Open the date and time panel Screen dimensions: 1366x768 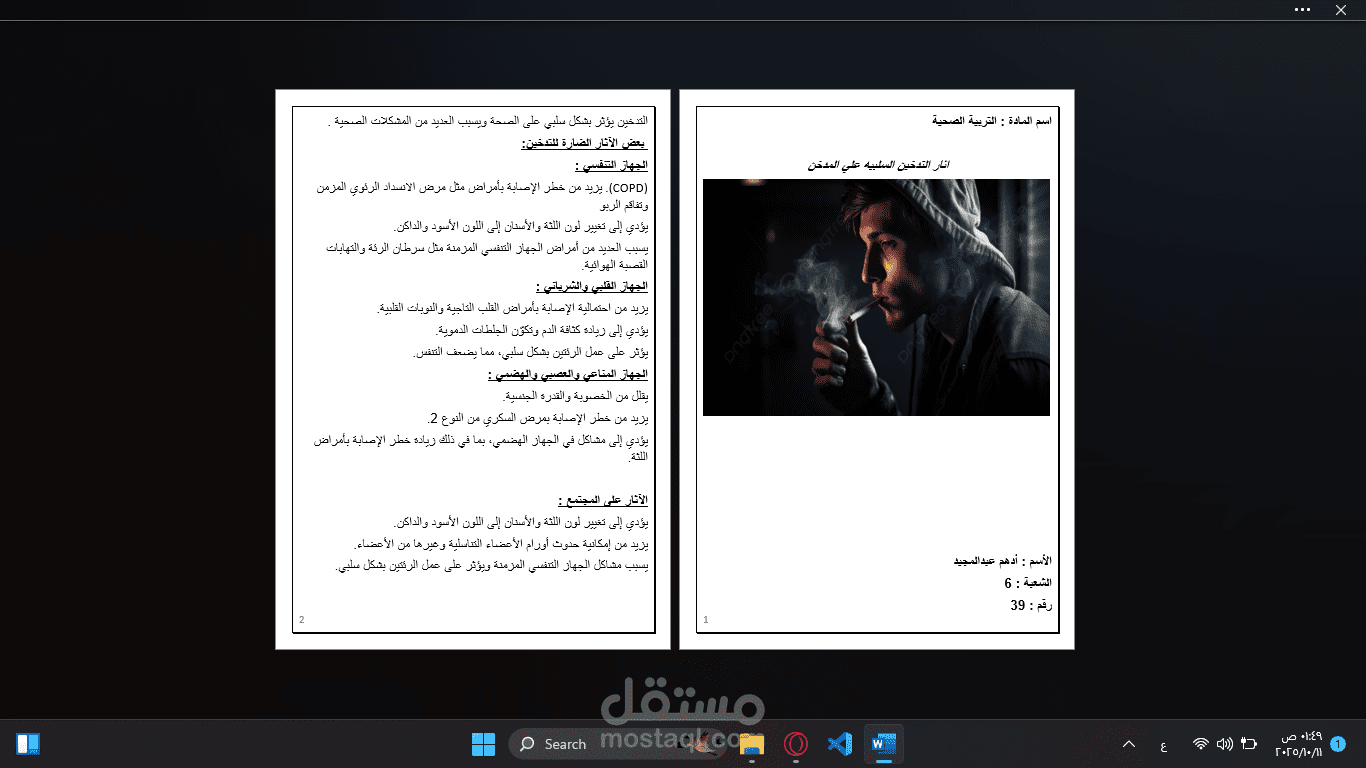(x=1298, y=744)
